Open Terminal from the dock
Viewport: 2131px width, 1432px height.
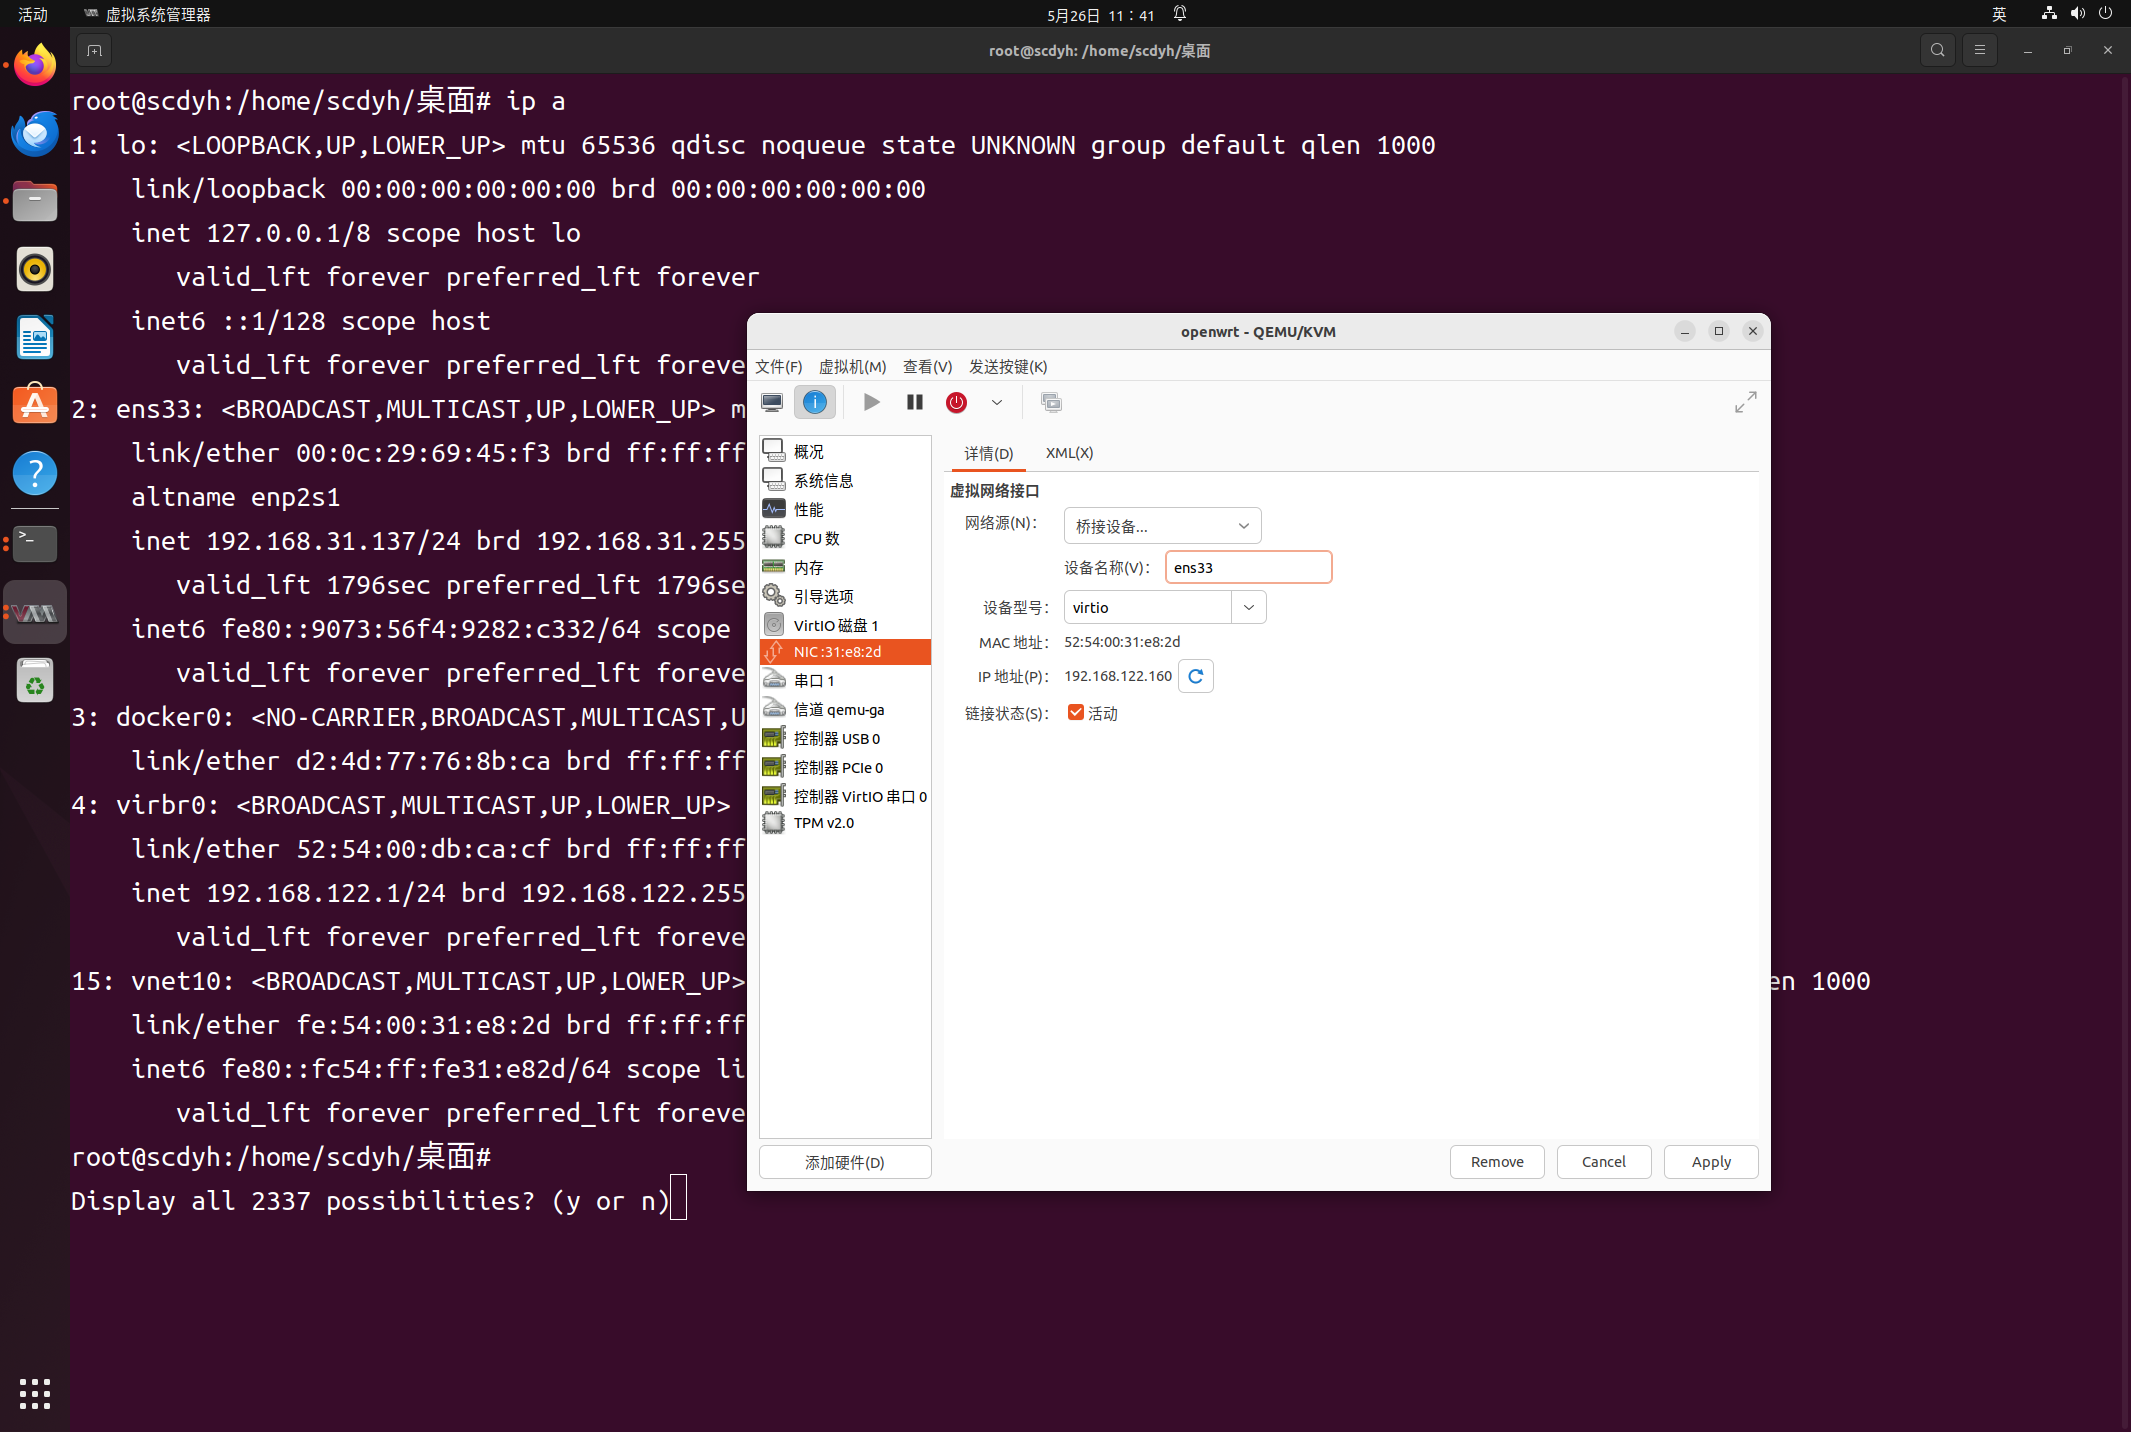pyautogui.click(x=35, y=543)
